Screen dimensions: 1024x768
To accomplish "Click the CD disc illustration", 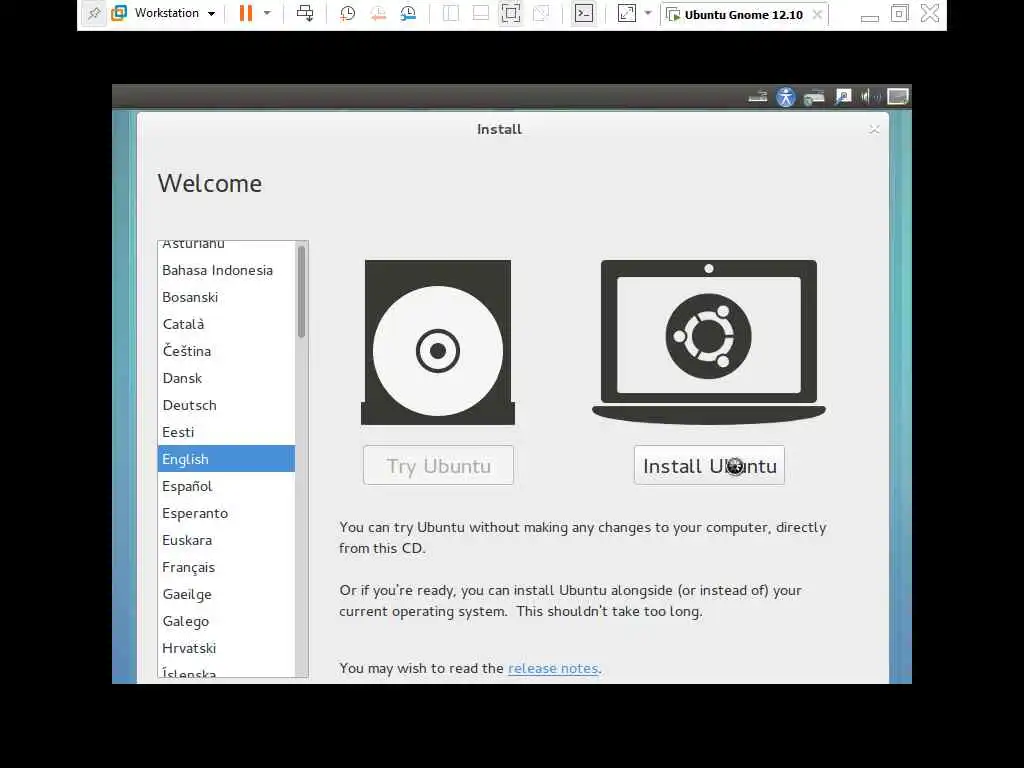I will tap(438, 343).
